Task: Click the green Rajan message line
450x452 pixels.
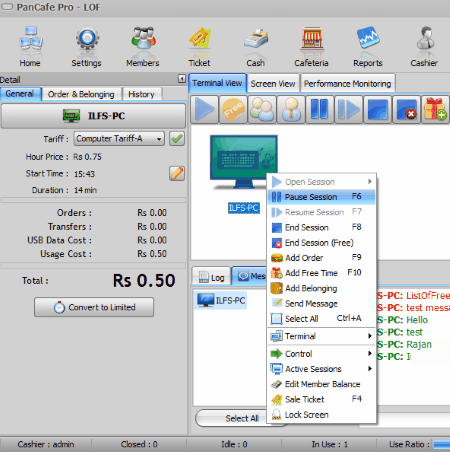Action: pos(404,344)
